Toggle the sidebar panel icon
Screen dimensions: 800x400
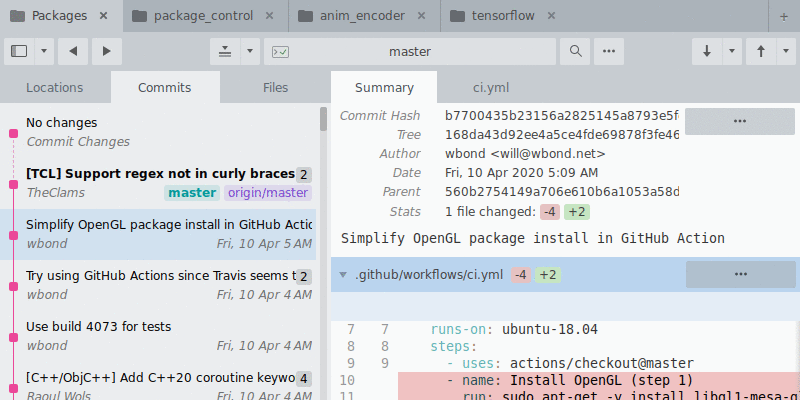tap(19, 52)
